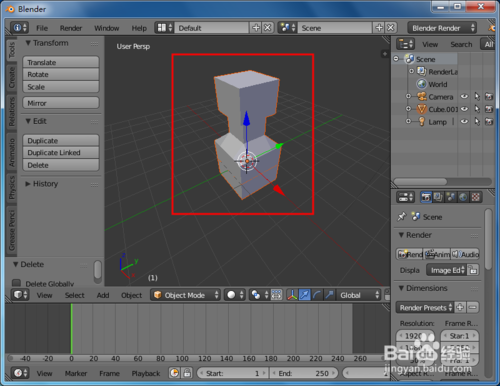Open the Object Mode dropdown
Screen dimensions: 500x386
tap(185, 295)
